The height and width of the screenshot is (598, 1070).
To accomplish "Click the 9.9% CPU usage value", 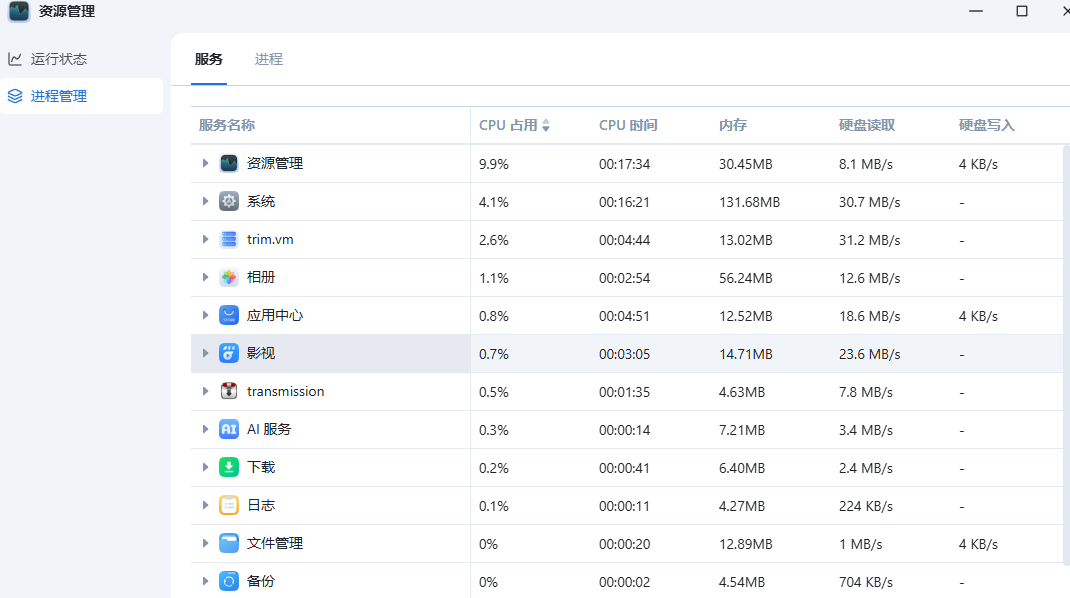I will click(x=494, y=164).
